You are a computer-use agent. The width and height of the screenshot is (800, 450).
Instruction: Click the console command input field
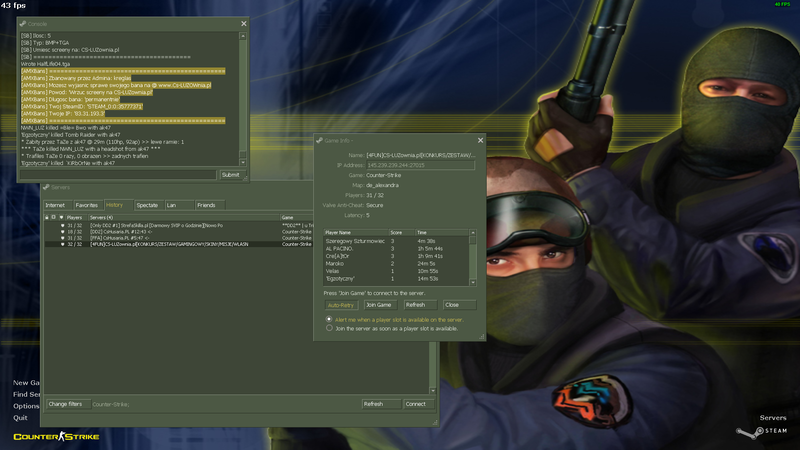(x=118, y=174)
